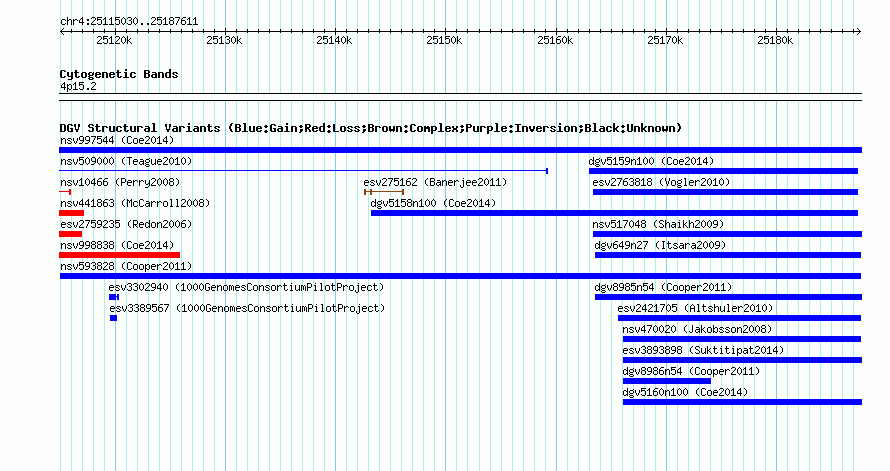Select the dgv8985n54 blue bar

point(728,297)
